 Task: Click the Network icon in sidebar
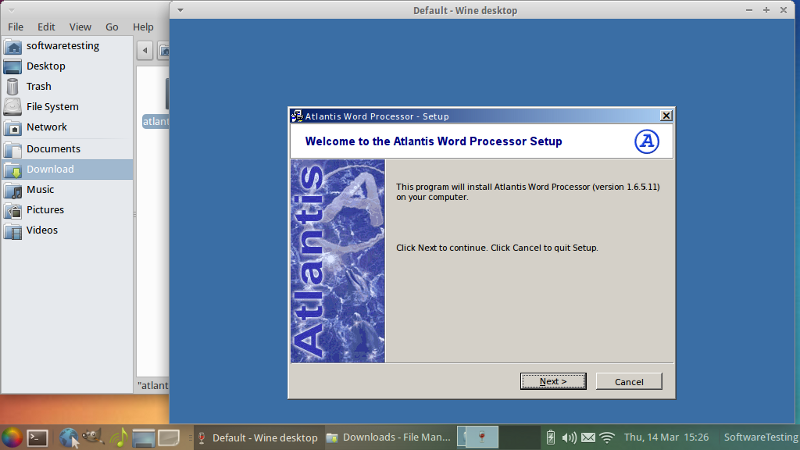13,128
